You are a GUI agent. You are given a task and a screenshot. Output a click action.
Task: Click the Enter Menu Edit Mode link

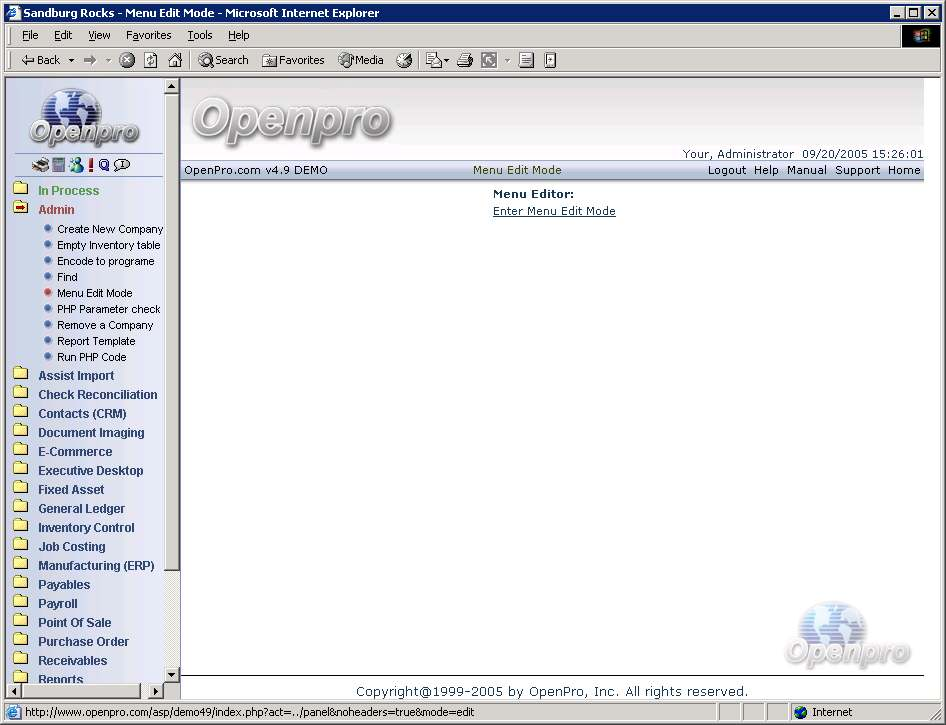(x=554, y=211)
